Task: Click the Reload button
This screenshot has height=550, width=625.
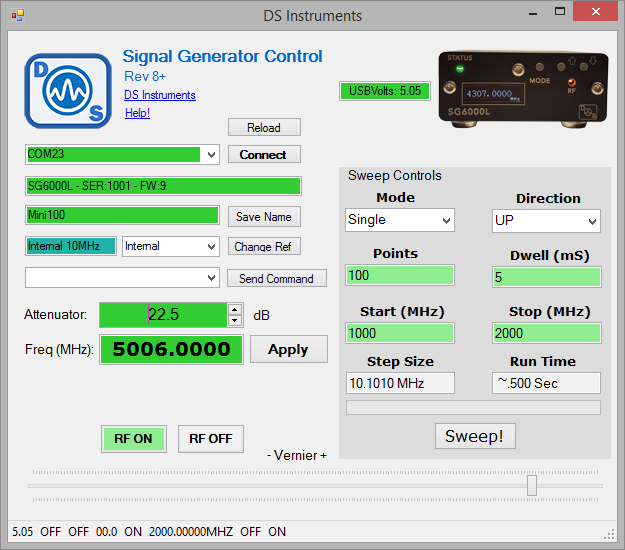Action: [x=264, y=127]
